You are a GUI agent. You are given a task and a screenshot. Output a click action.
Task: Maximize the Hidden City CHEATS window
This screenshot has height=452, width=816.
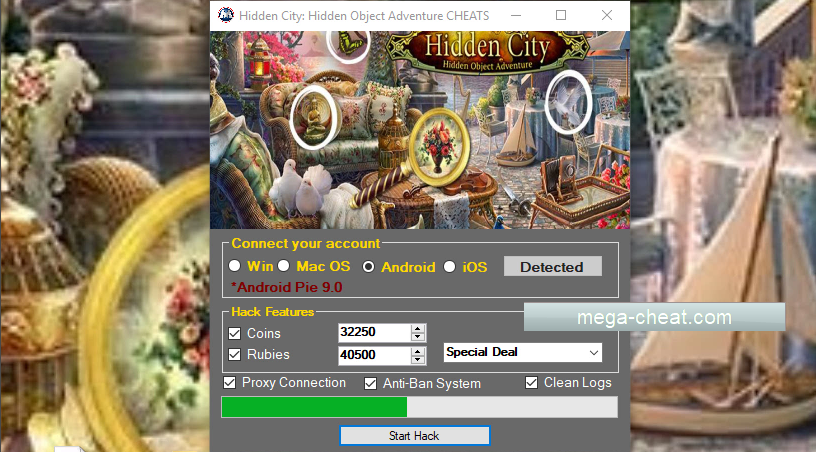click(x=561, y=16)
